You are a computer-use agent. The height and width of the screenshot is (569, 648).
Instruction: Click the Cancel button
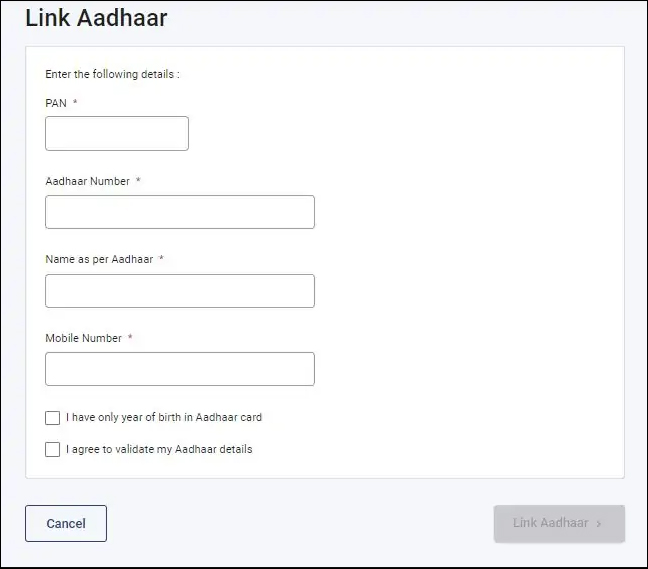point(66,524)
